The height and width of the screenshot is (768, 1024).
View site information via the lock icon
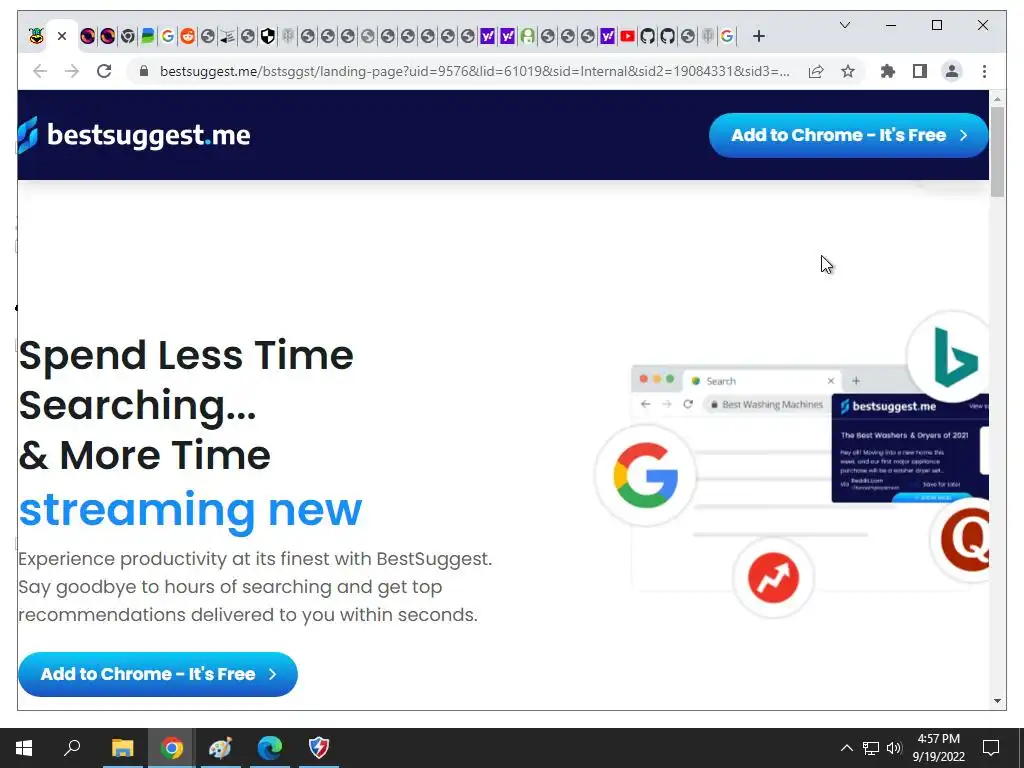pyautogui.click(x=144, y=71)
